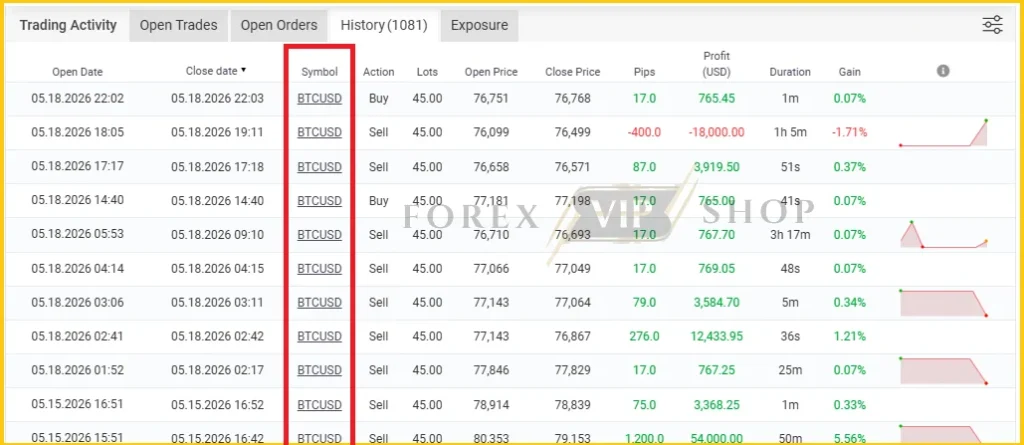Screen dimensions: 1024x445
Task: View chart thumbnail for the 3h 17m trade
Action: pos(944,235)
